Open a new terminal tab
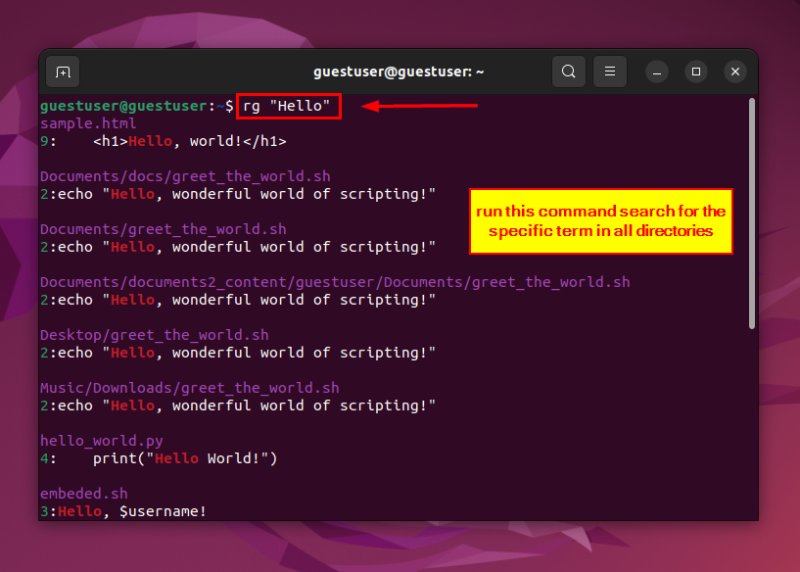The height and width of the screenshot is (572, 800). 63,72
